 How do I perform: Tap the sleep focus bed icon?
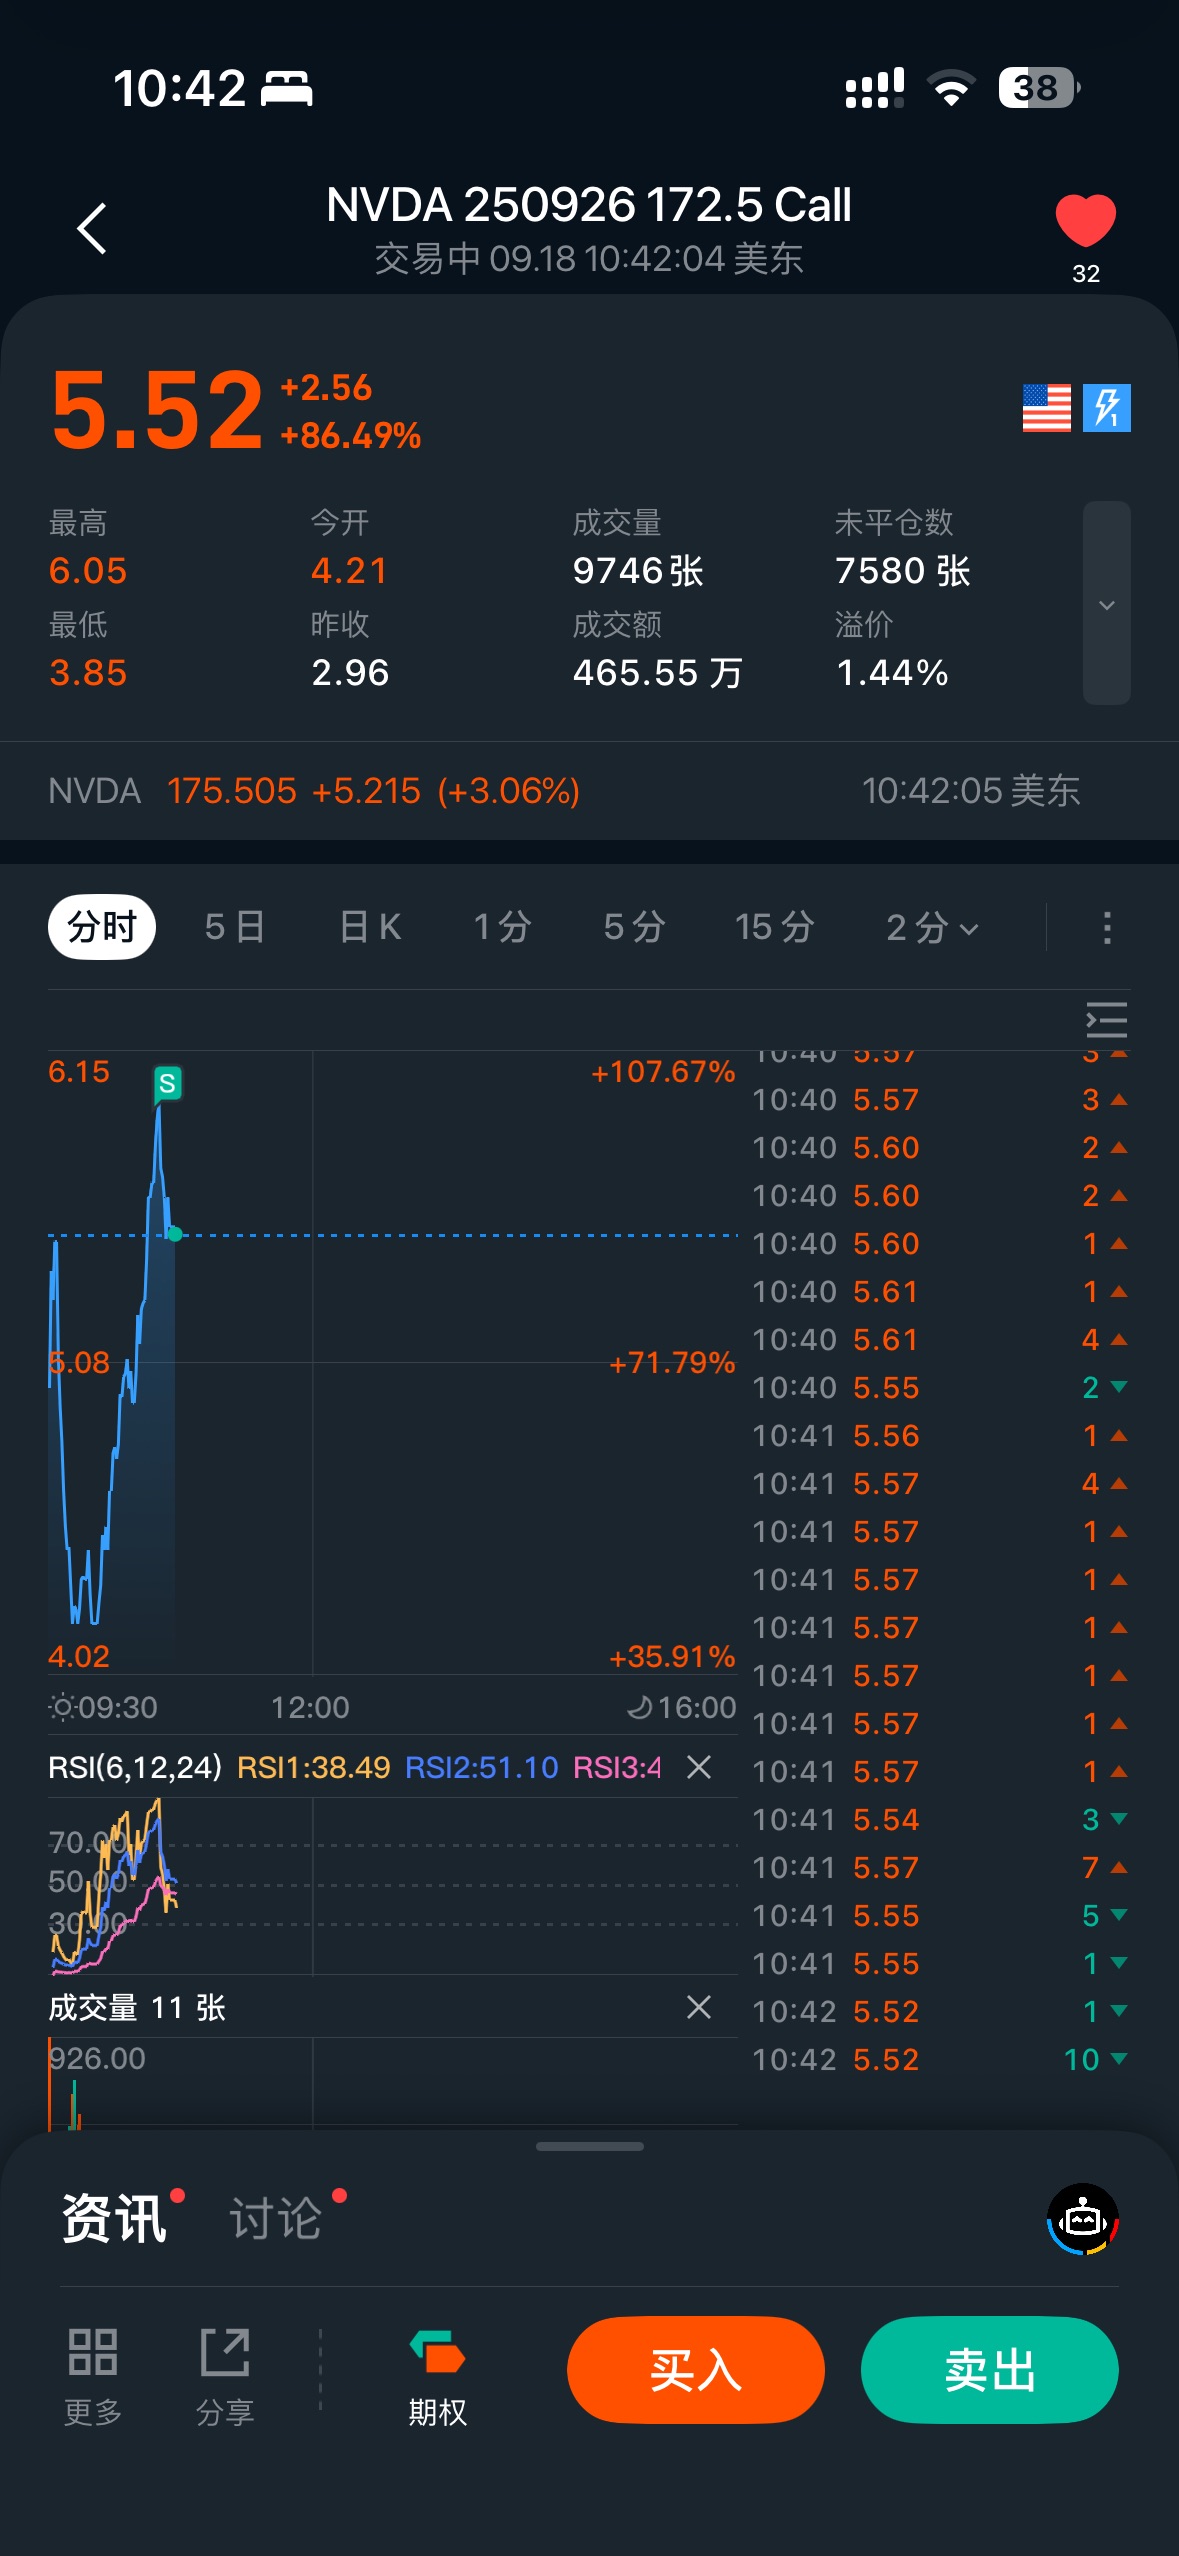click(x=287, y=88)
